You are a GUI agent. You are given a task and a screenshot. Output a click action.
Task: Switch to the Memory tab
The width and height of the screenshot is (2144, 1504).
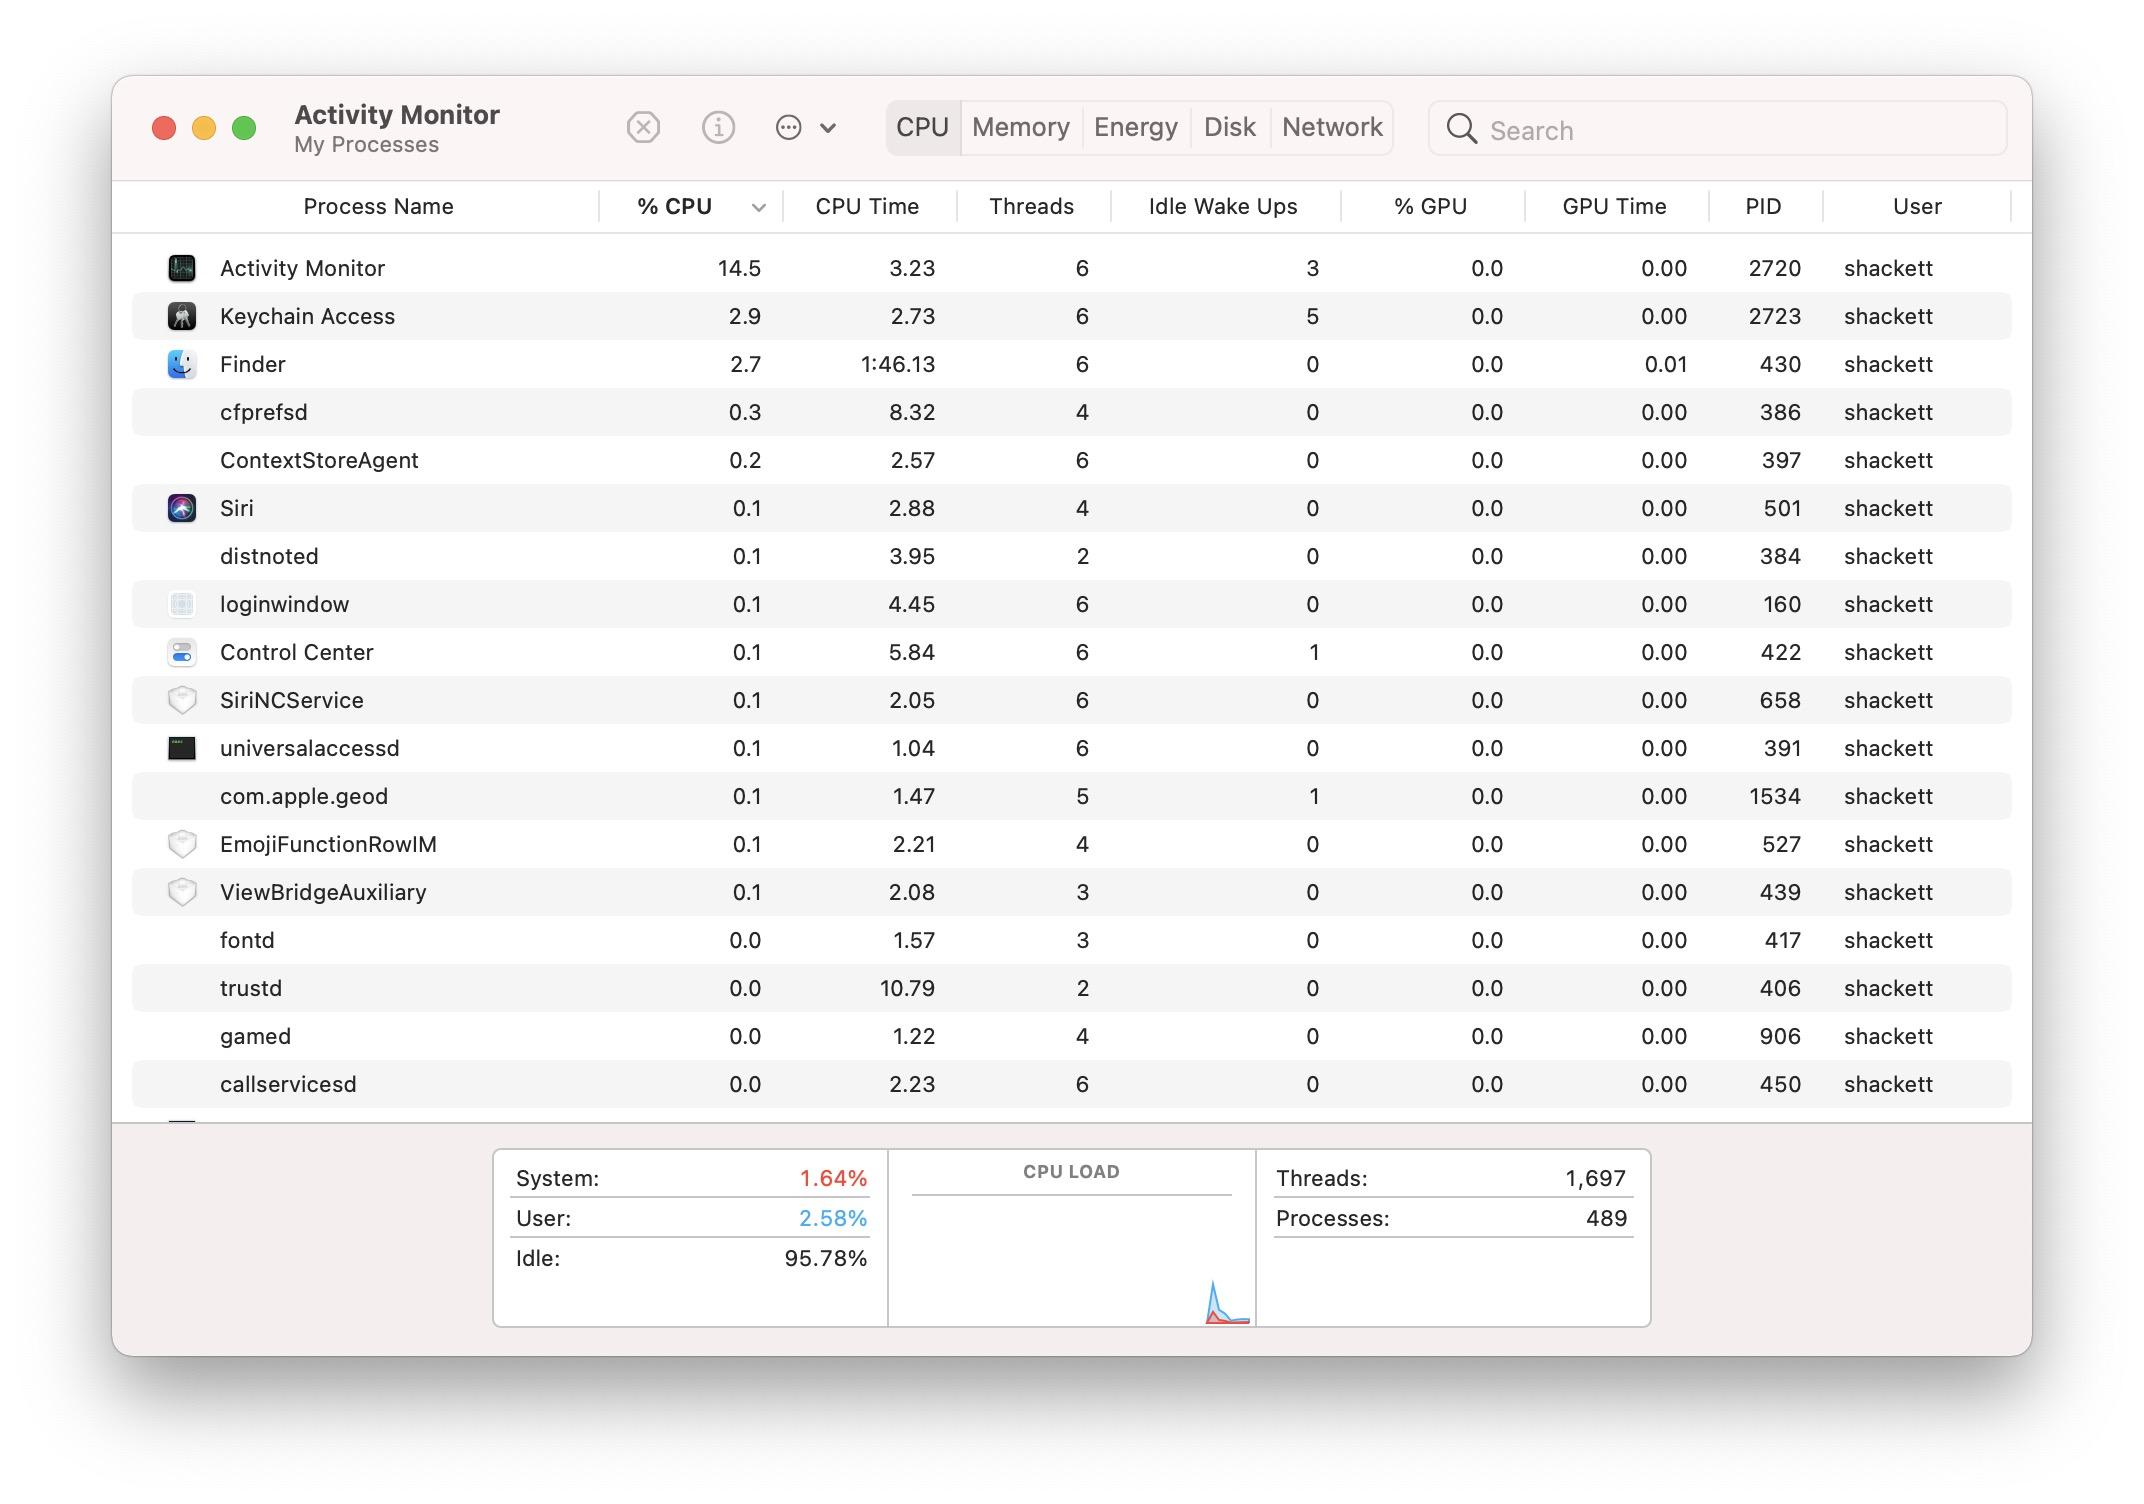pyautogui.click(x=1020, y=128)
